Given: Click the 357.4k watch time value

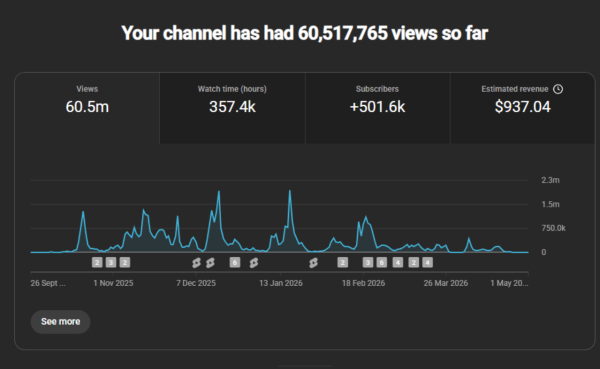Looking at the screenshot, I should tap(232, 107).
